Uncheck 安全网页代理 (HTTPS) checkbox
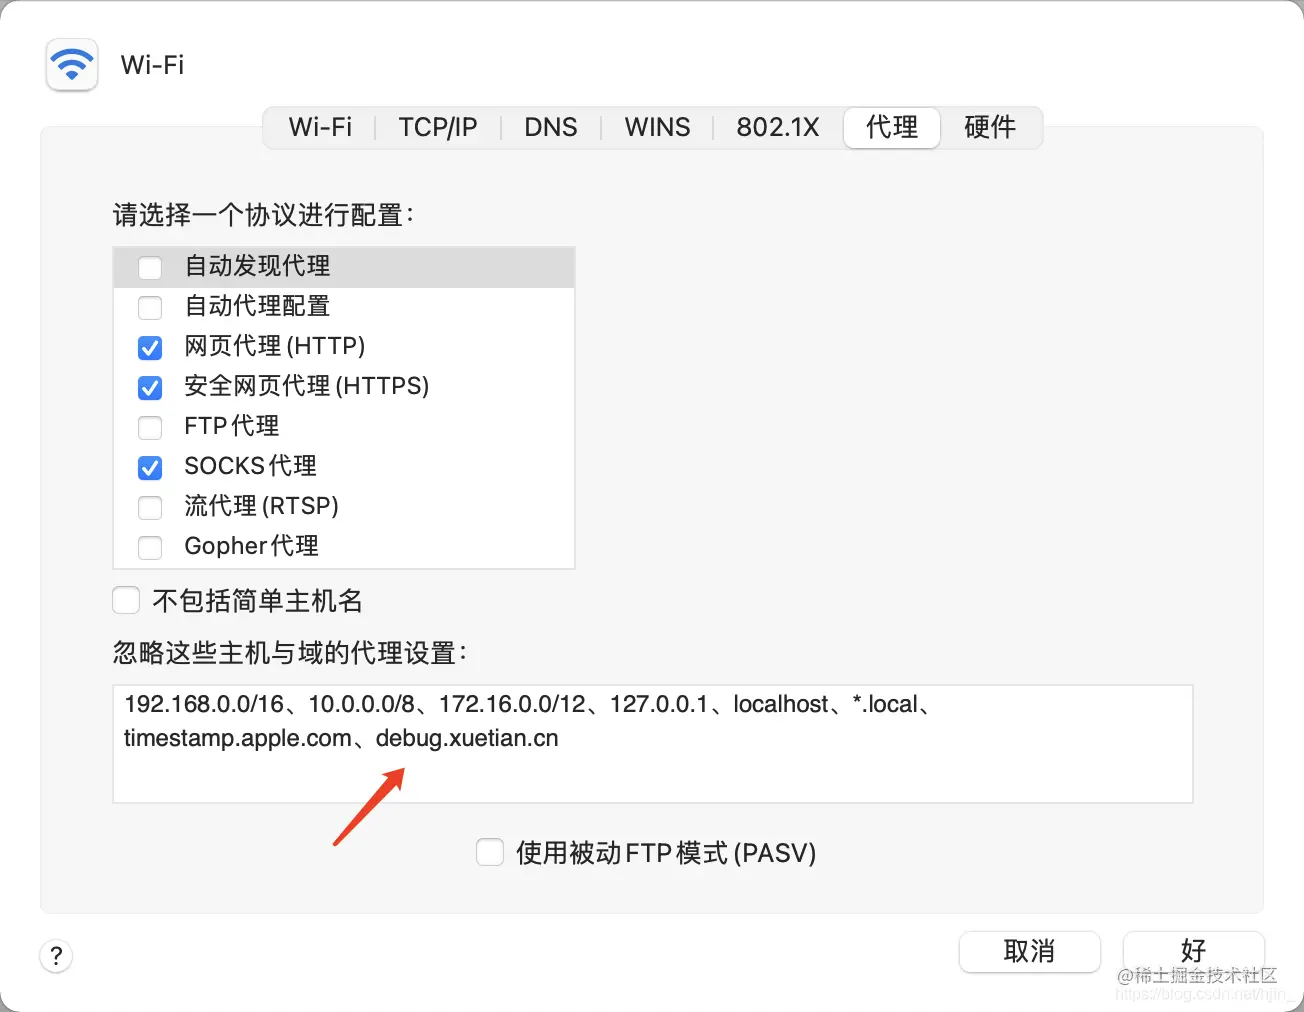 click(x=150, y=387)
